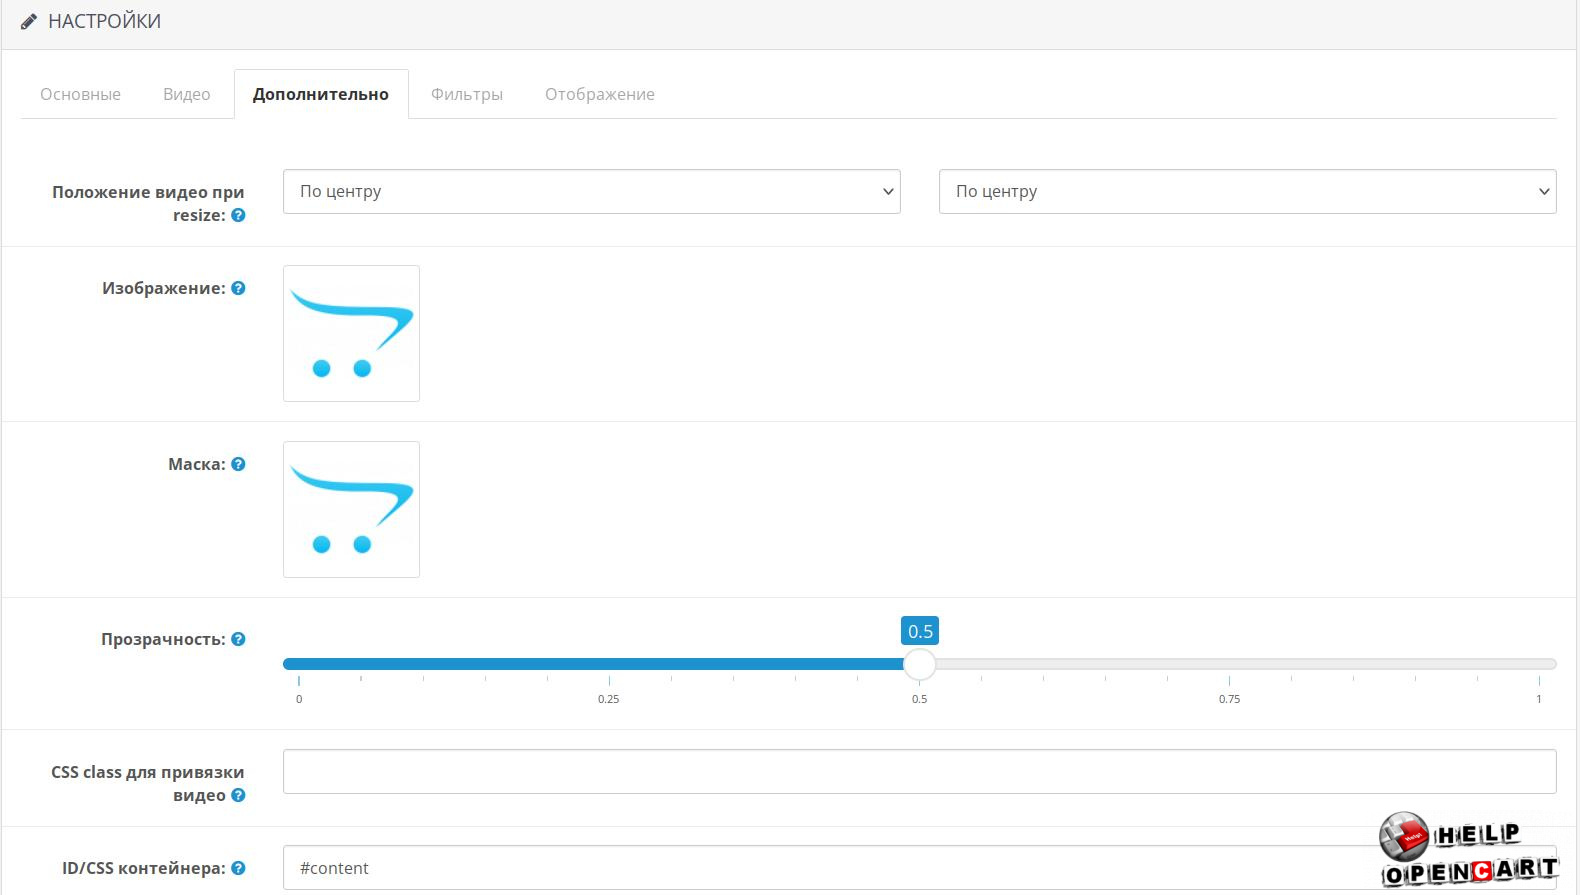The height and width of the screenshot is (895, 1580).
Task: Click help icon beside Маска label
Action: tap(238, 464)
